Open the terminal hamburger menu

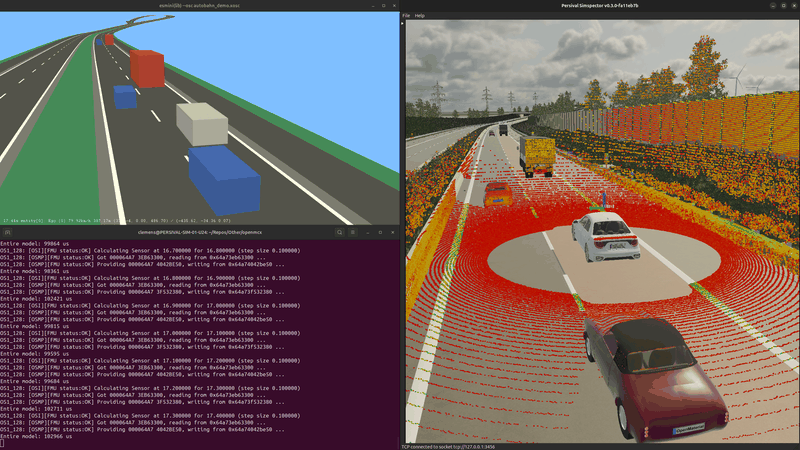click(353, 232)
